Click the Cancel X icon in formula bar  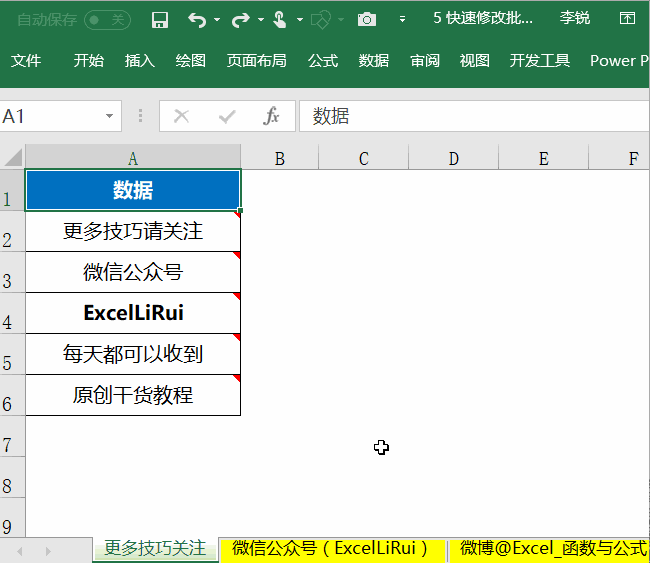[x=182, y=116]
